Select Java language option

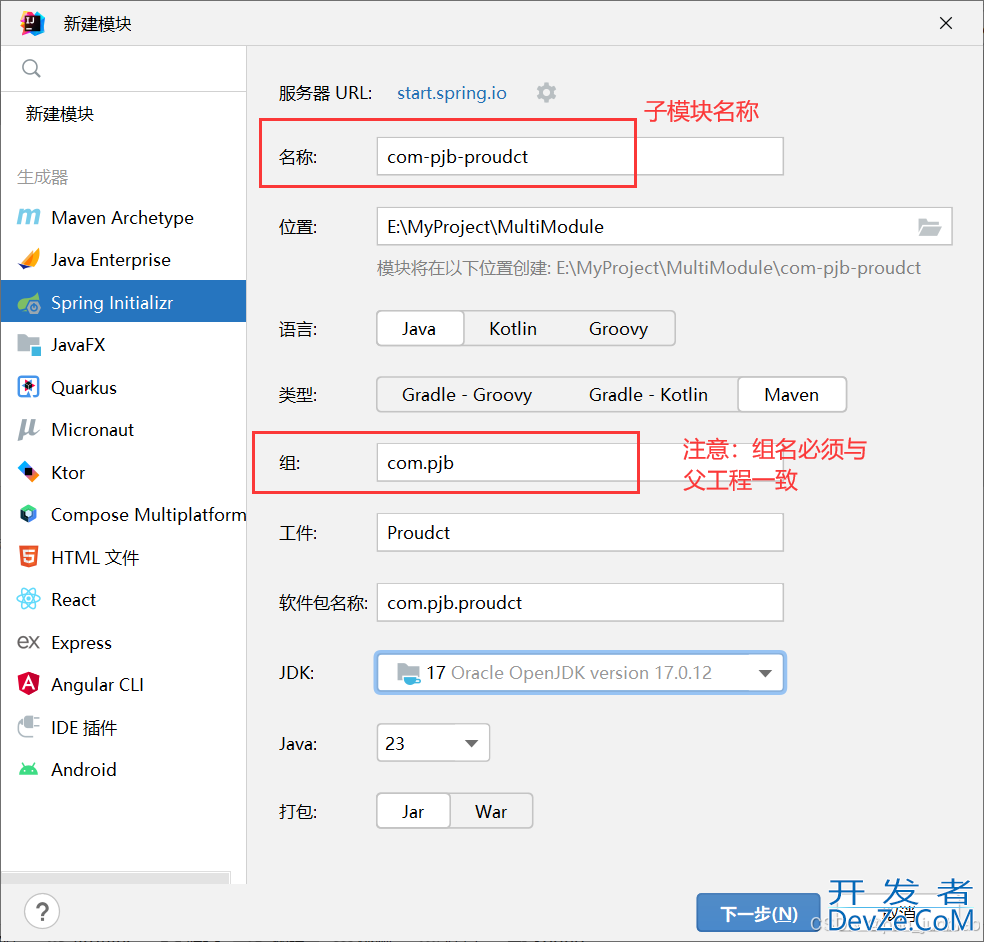[420, 328]
